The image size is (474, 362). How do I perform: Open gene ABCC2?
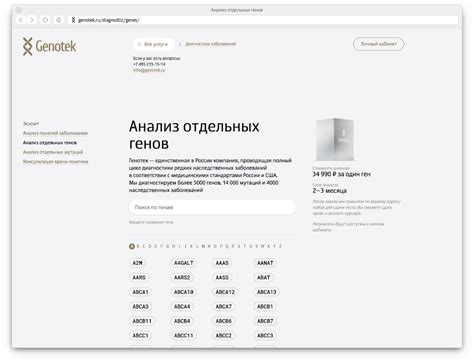point(223,335)
